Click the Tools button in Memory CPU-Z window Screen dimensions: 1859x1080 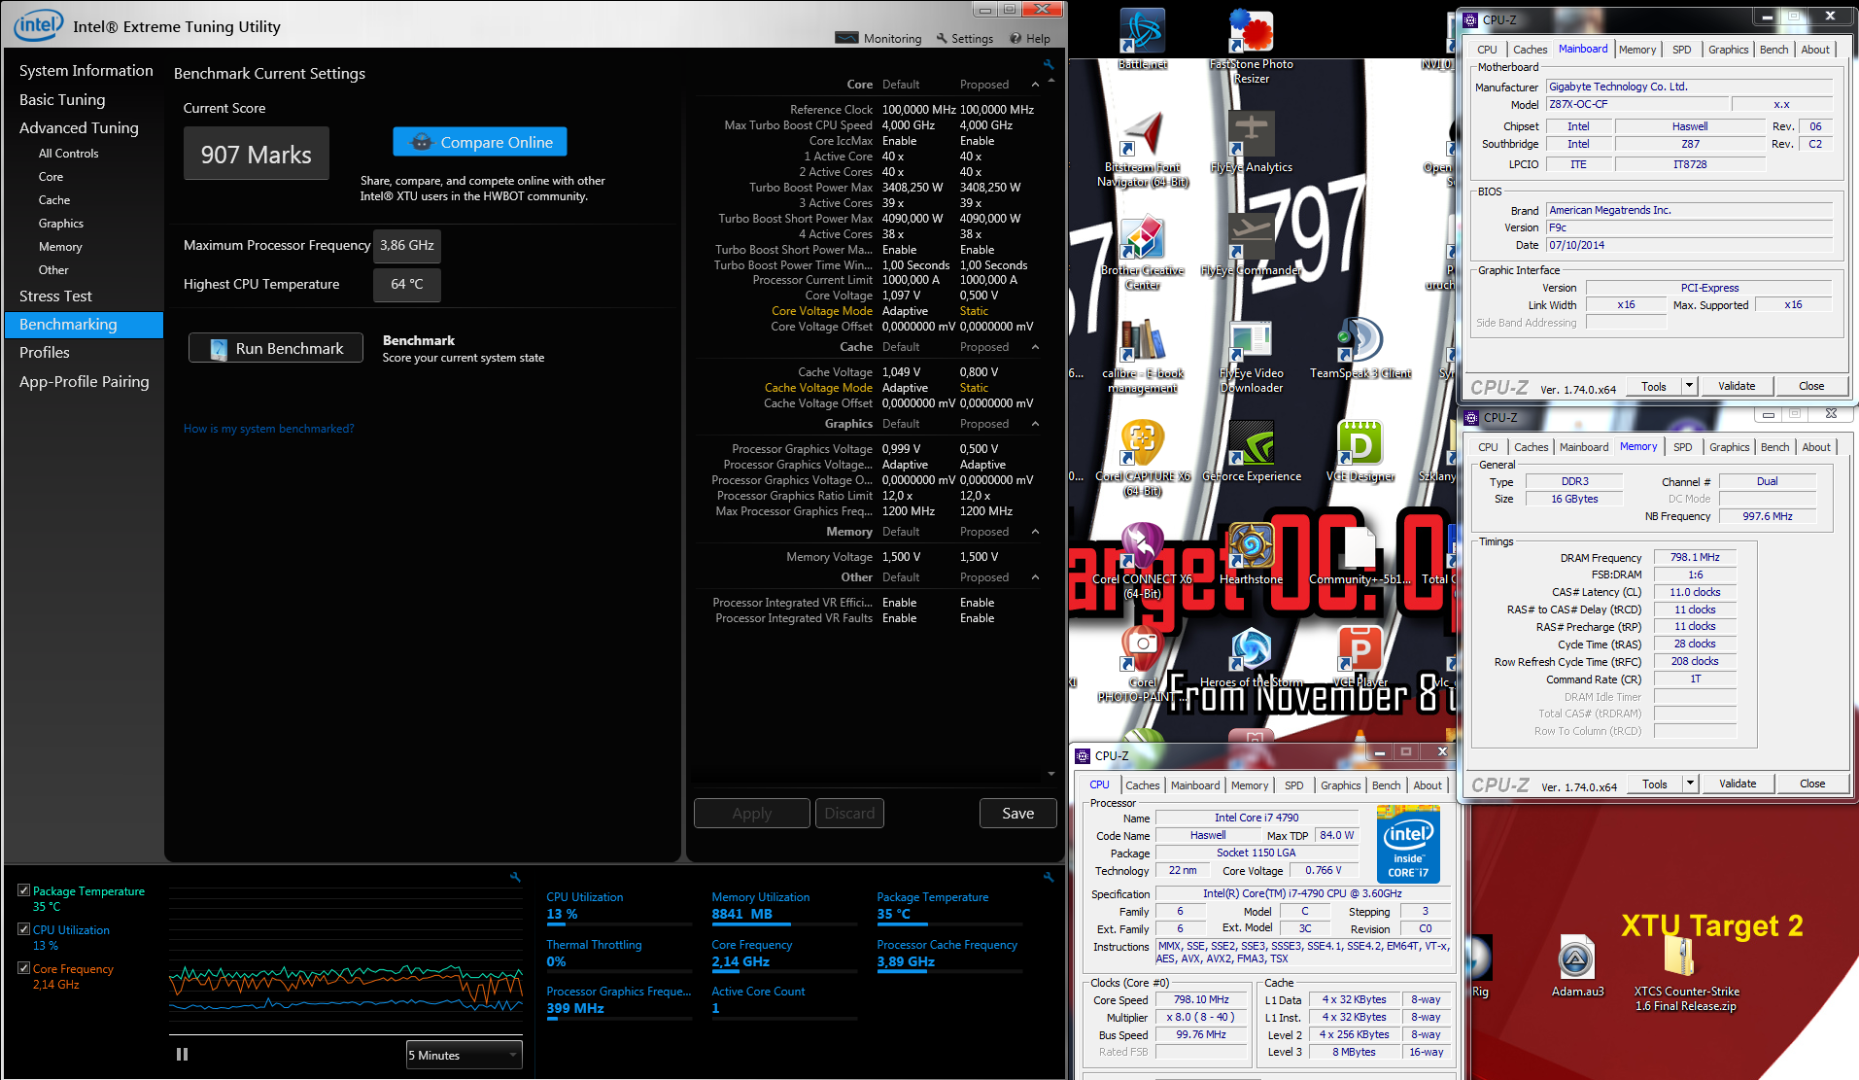pos(1655,784)
